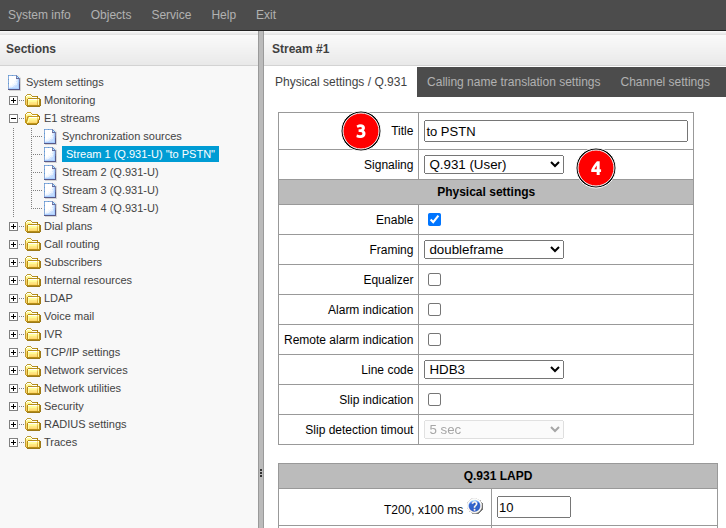726x528 pixels.
Task: Open the Signaling dropdown
Action: tap(494, 164)
